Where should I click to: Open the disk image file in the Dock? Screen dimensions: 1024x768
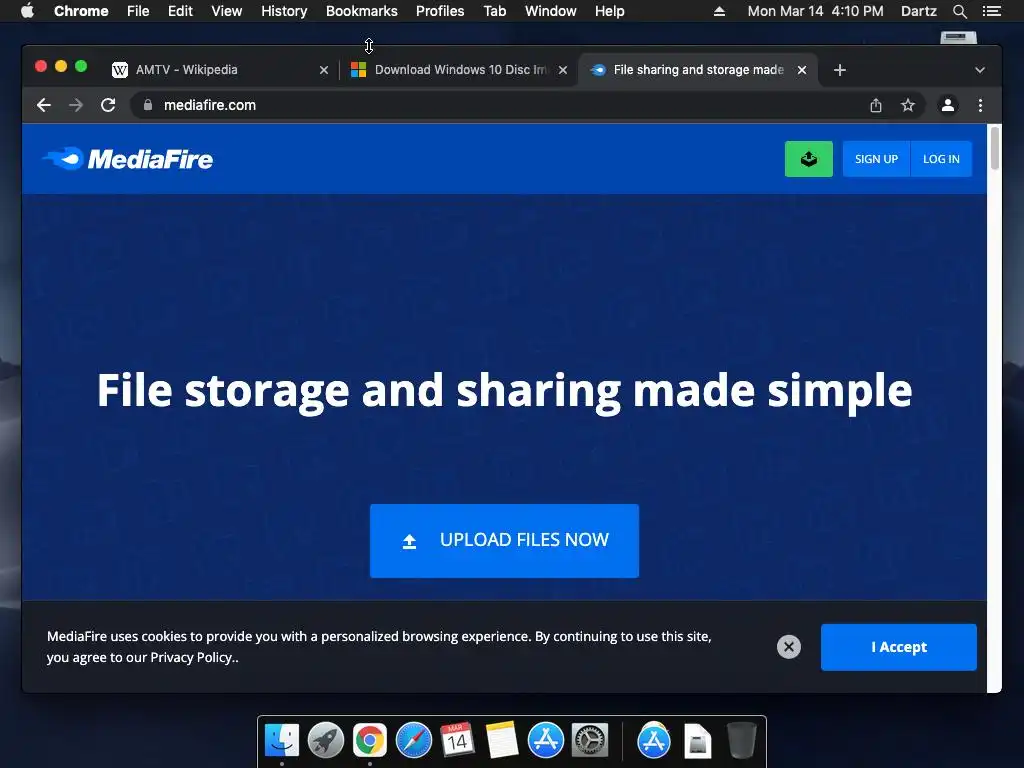tap(697, 741)
